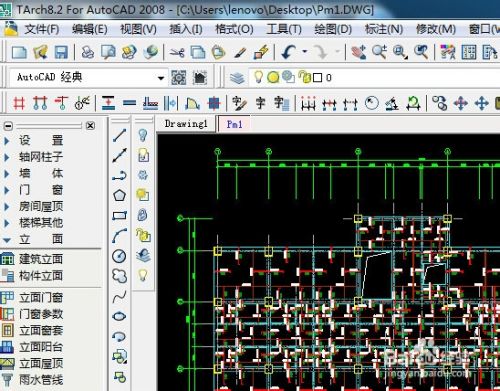500x391 pixels.
Task: Click the Save disk icon
Action: coord(61,52)
